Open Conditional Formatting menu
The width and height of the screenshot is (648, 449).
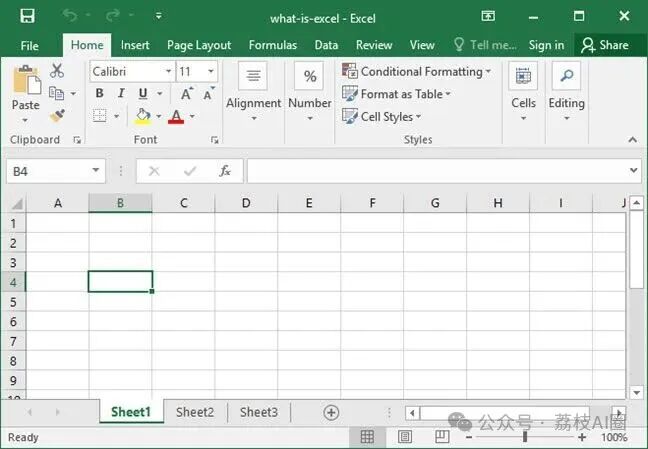tap(417, 72)
